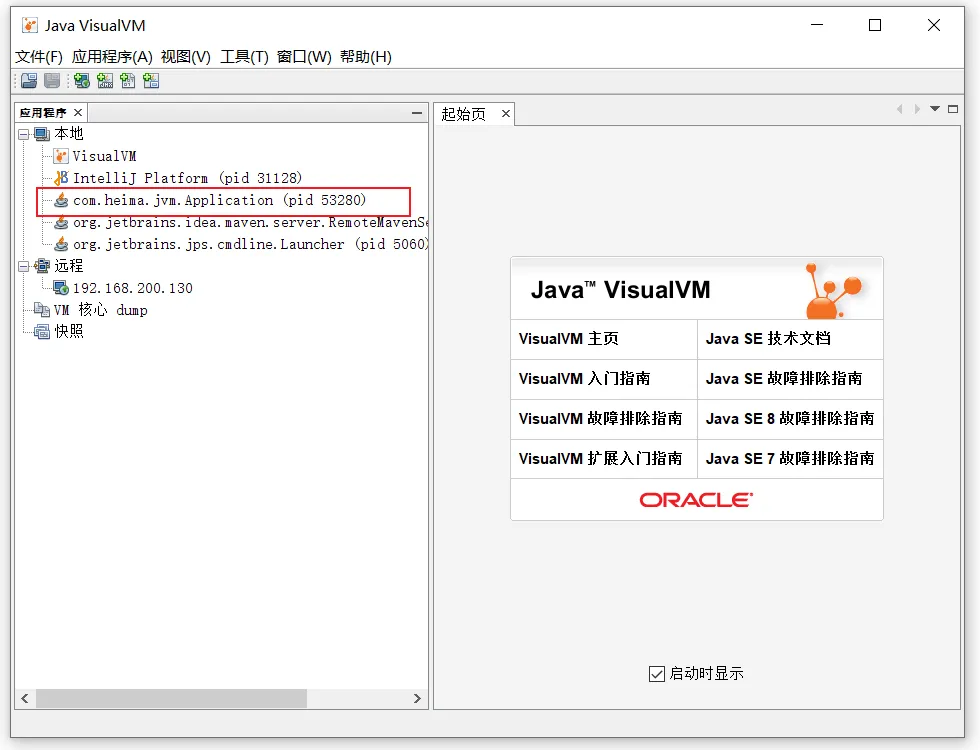Open the Java SE 8 故障排除指南 link
Screen dimensions: 980x750
(790, 419)
